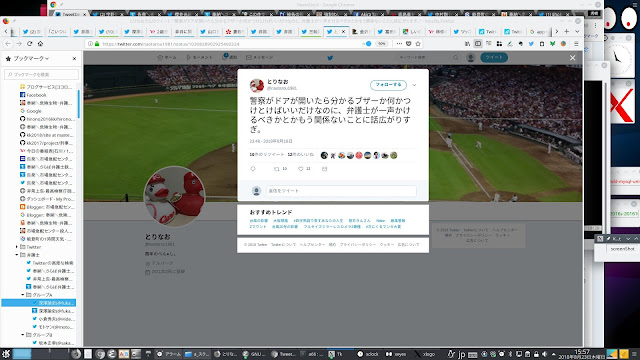Click the large duck profile picture
640x360 pixels.
175,196
